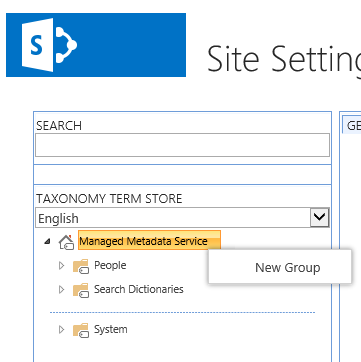Expand the People group
The height and width of the screenshot is (362, 361).
[x=61, y=266]
